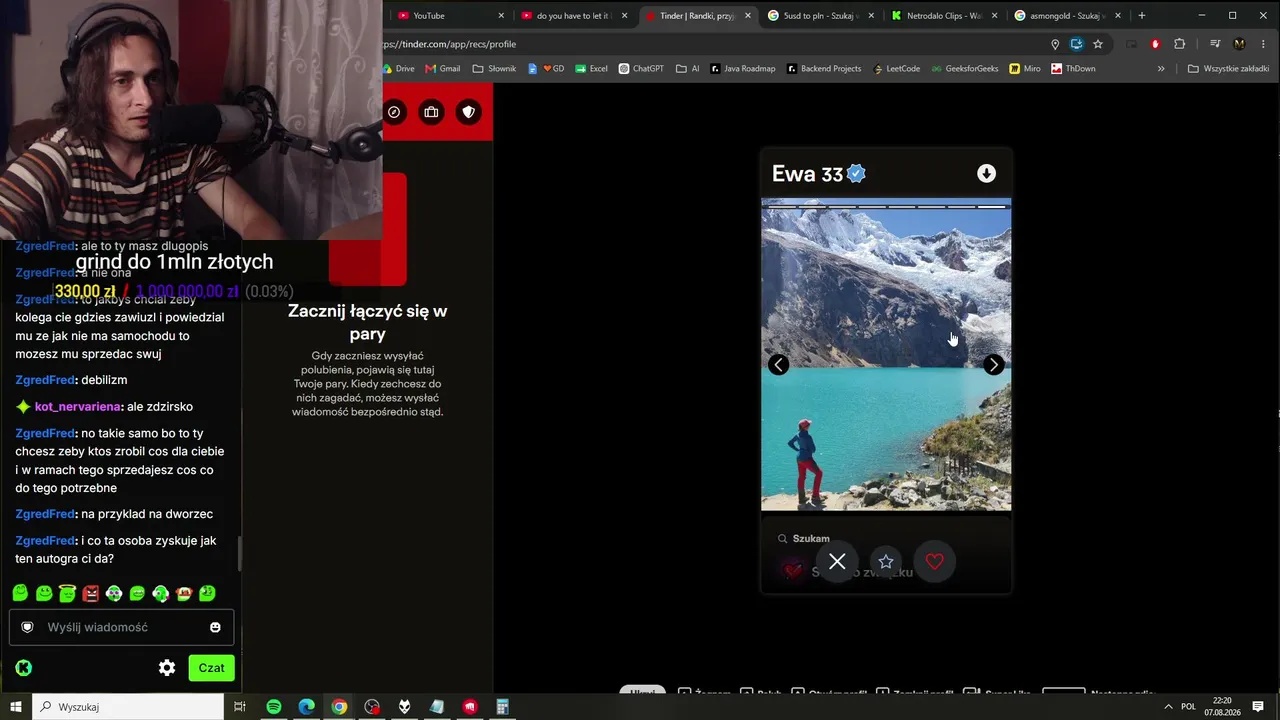Open the Słownik bookmark folder
Screen dimensions: 1280x720
(494, 69)
